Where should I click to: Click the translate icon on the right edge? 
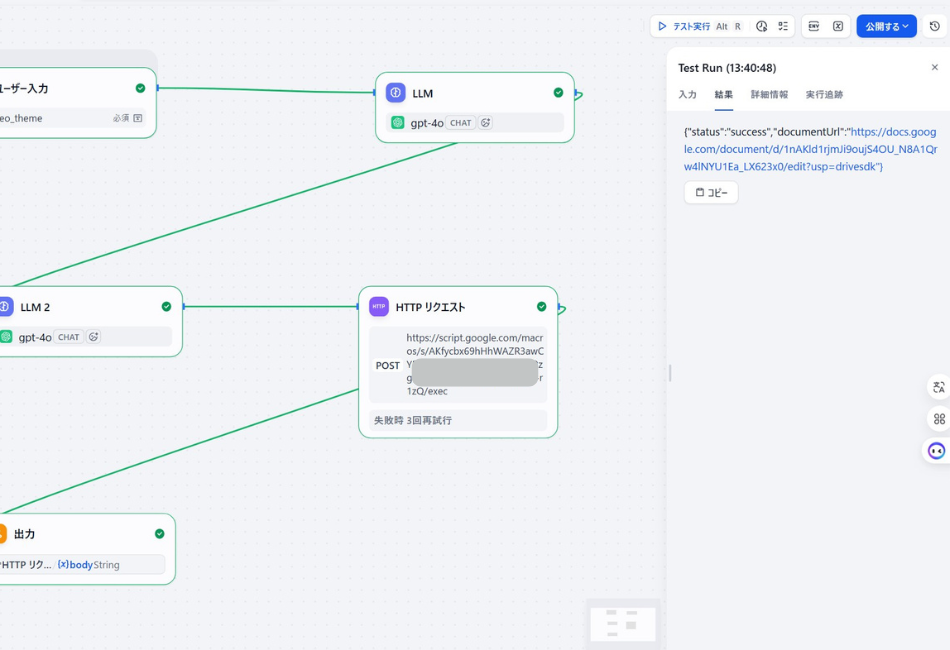938,387
